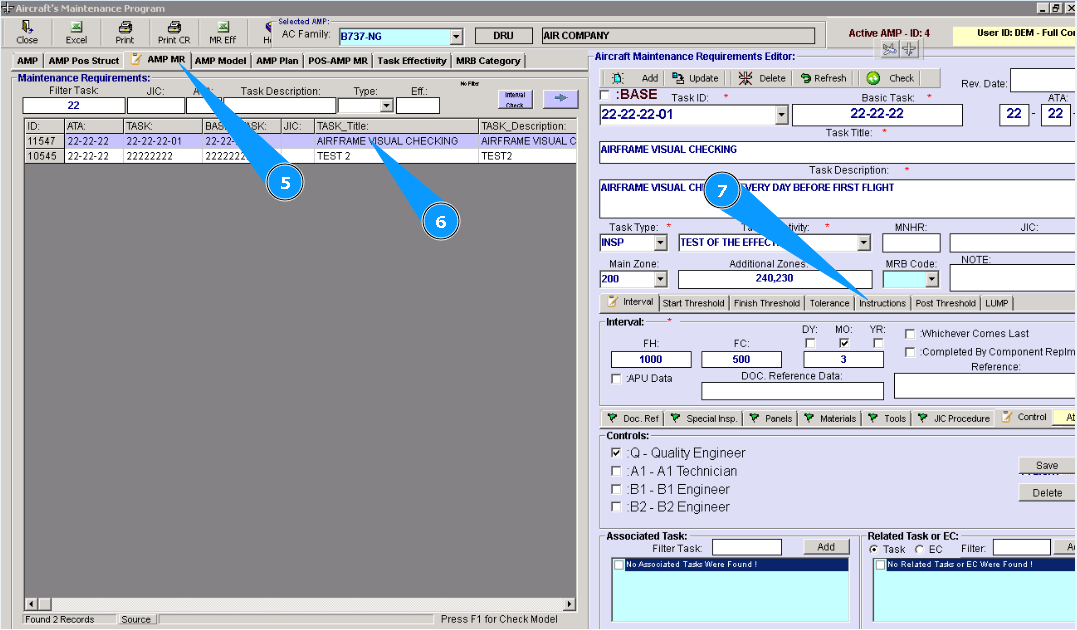Click Add in Associated Task section
Image resolution: width=1077 pixels, height=630 pixels.
(x=826, y=547)
